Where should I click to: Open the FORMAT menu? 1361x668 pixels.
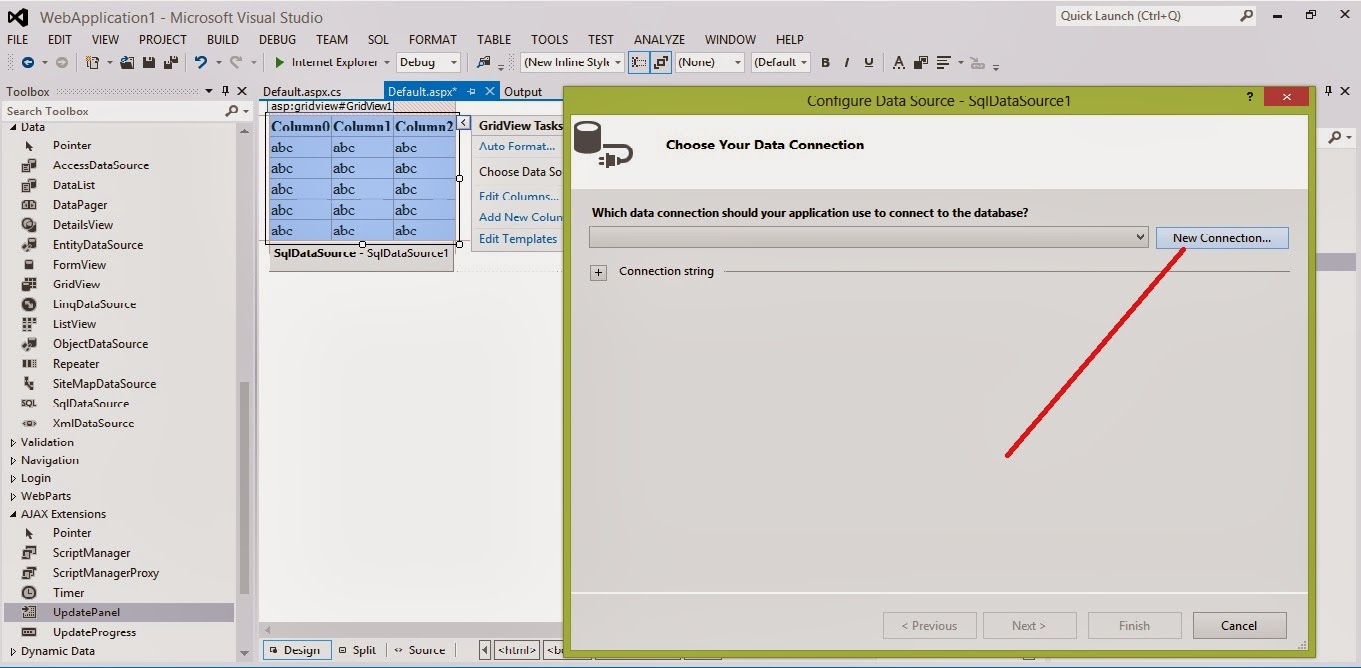click(x=433, y=39)
